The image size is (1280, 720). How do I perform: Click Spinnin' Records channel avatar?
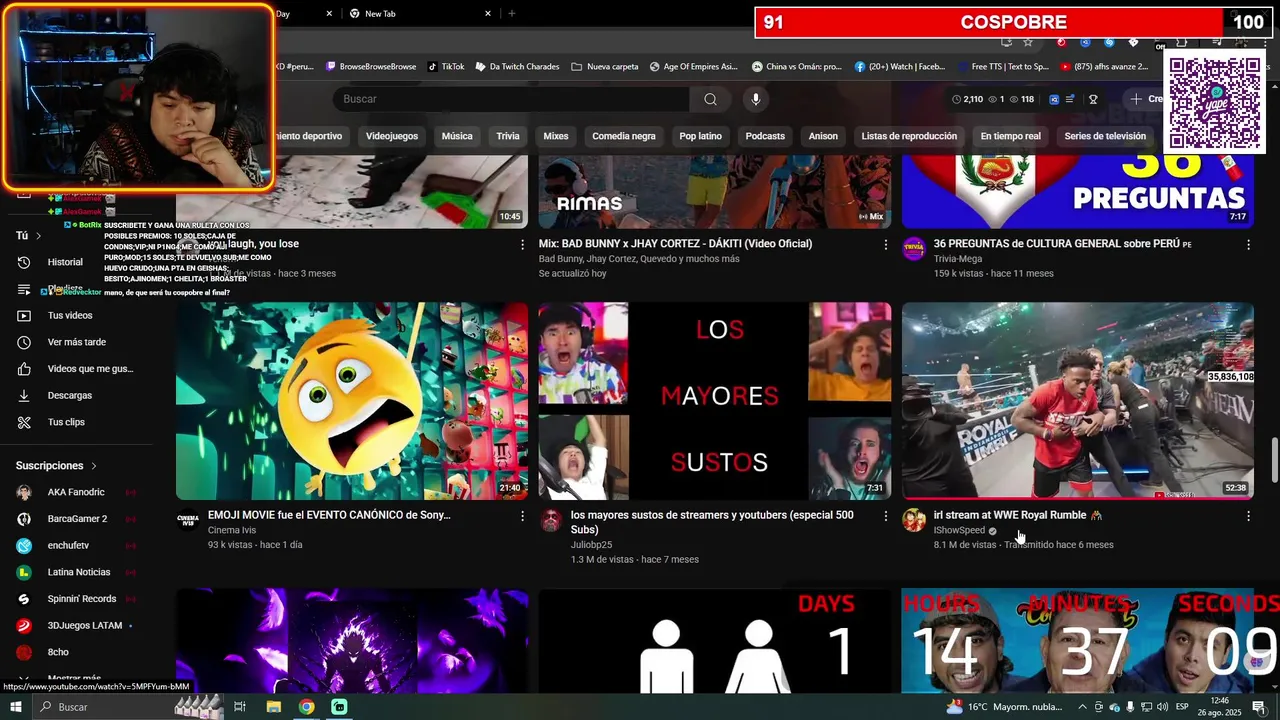[24, 599]
